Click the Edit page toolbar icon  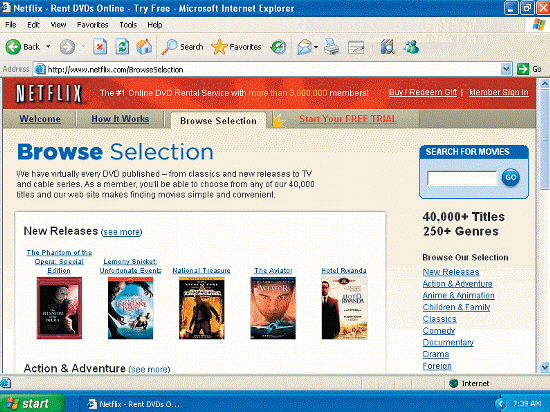click(x=356, y=47)
